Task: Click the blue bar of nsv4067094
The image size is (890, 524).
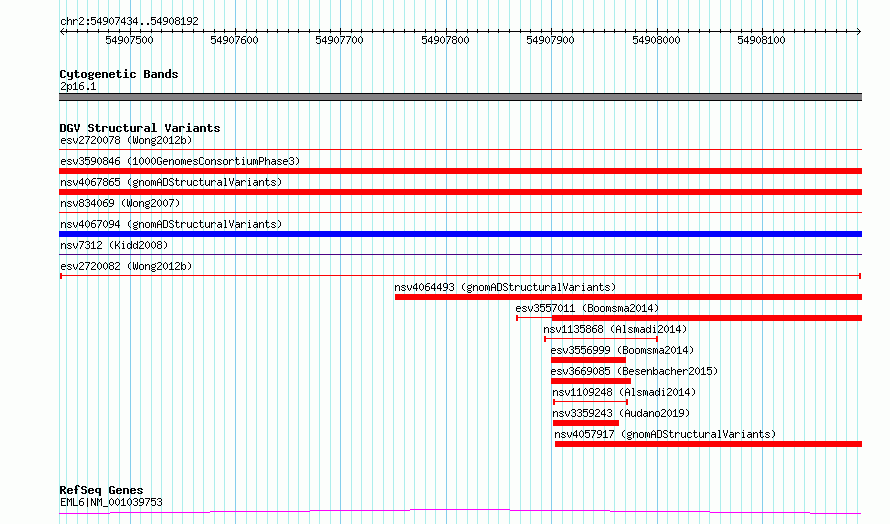Action: click(x=460, y=234)
